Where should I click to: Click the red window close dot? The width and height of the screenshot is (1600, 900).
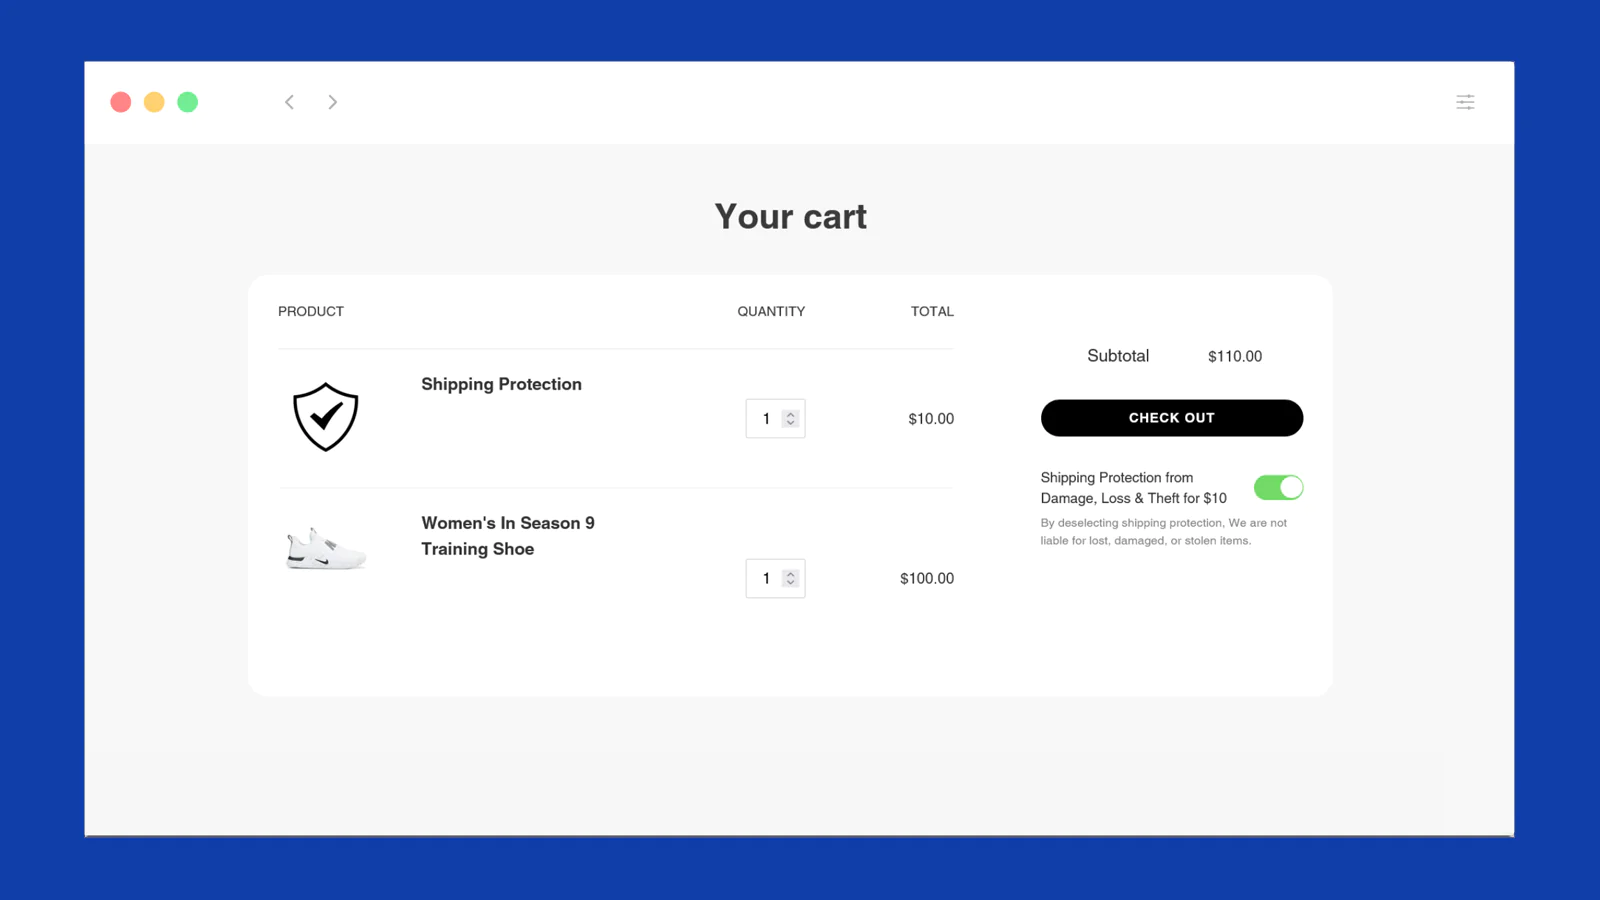[121, 102]
